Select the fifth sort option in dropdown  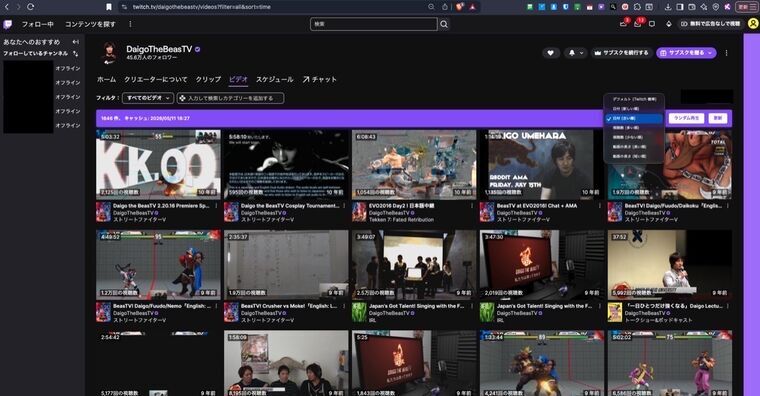click(634, 137)
